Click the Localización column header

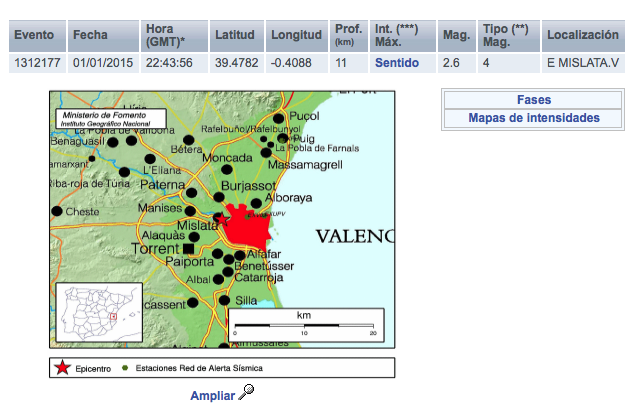583,35
